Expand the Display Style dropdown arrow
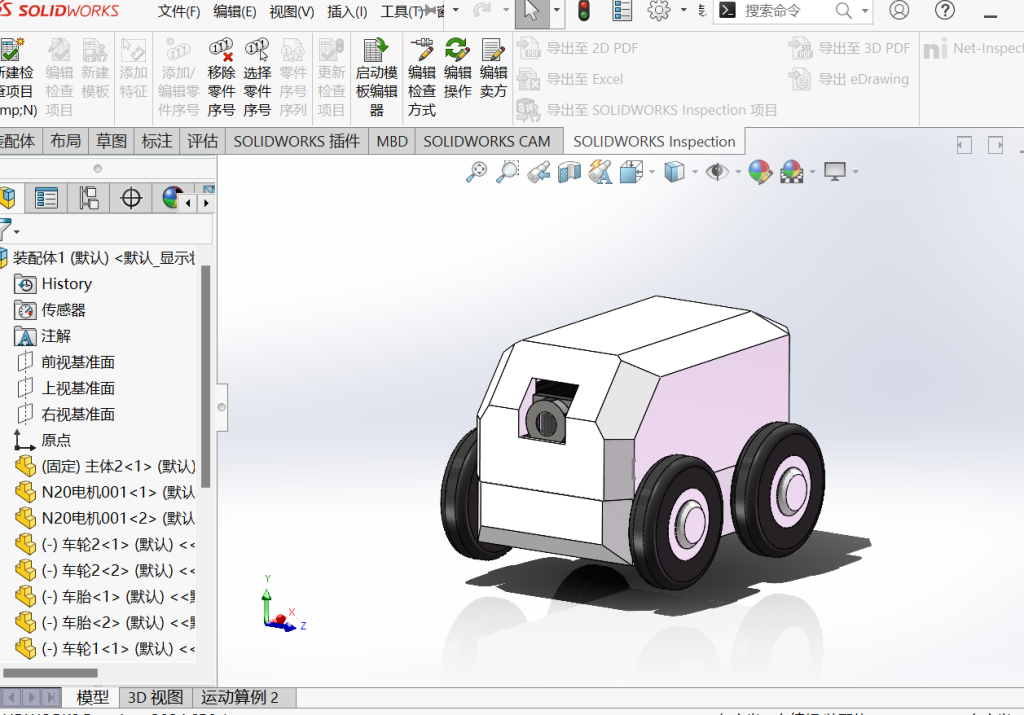The height and width of the screenshot is (715, 1024). [x=694, y=172]
